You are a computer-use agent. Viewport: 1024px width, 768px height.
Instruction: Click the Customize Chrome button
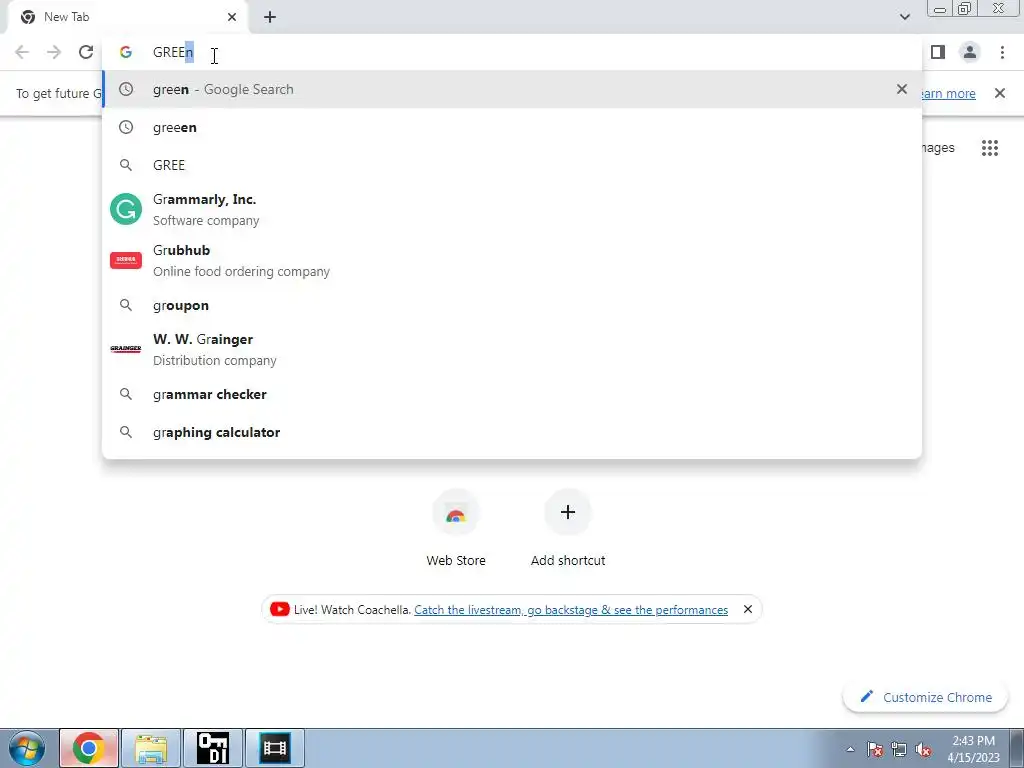(x=925, y=697)
